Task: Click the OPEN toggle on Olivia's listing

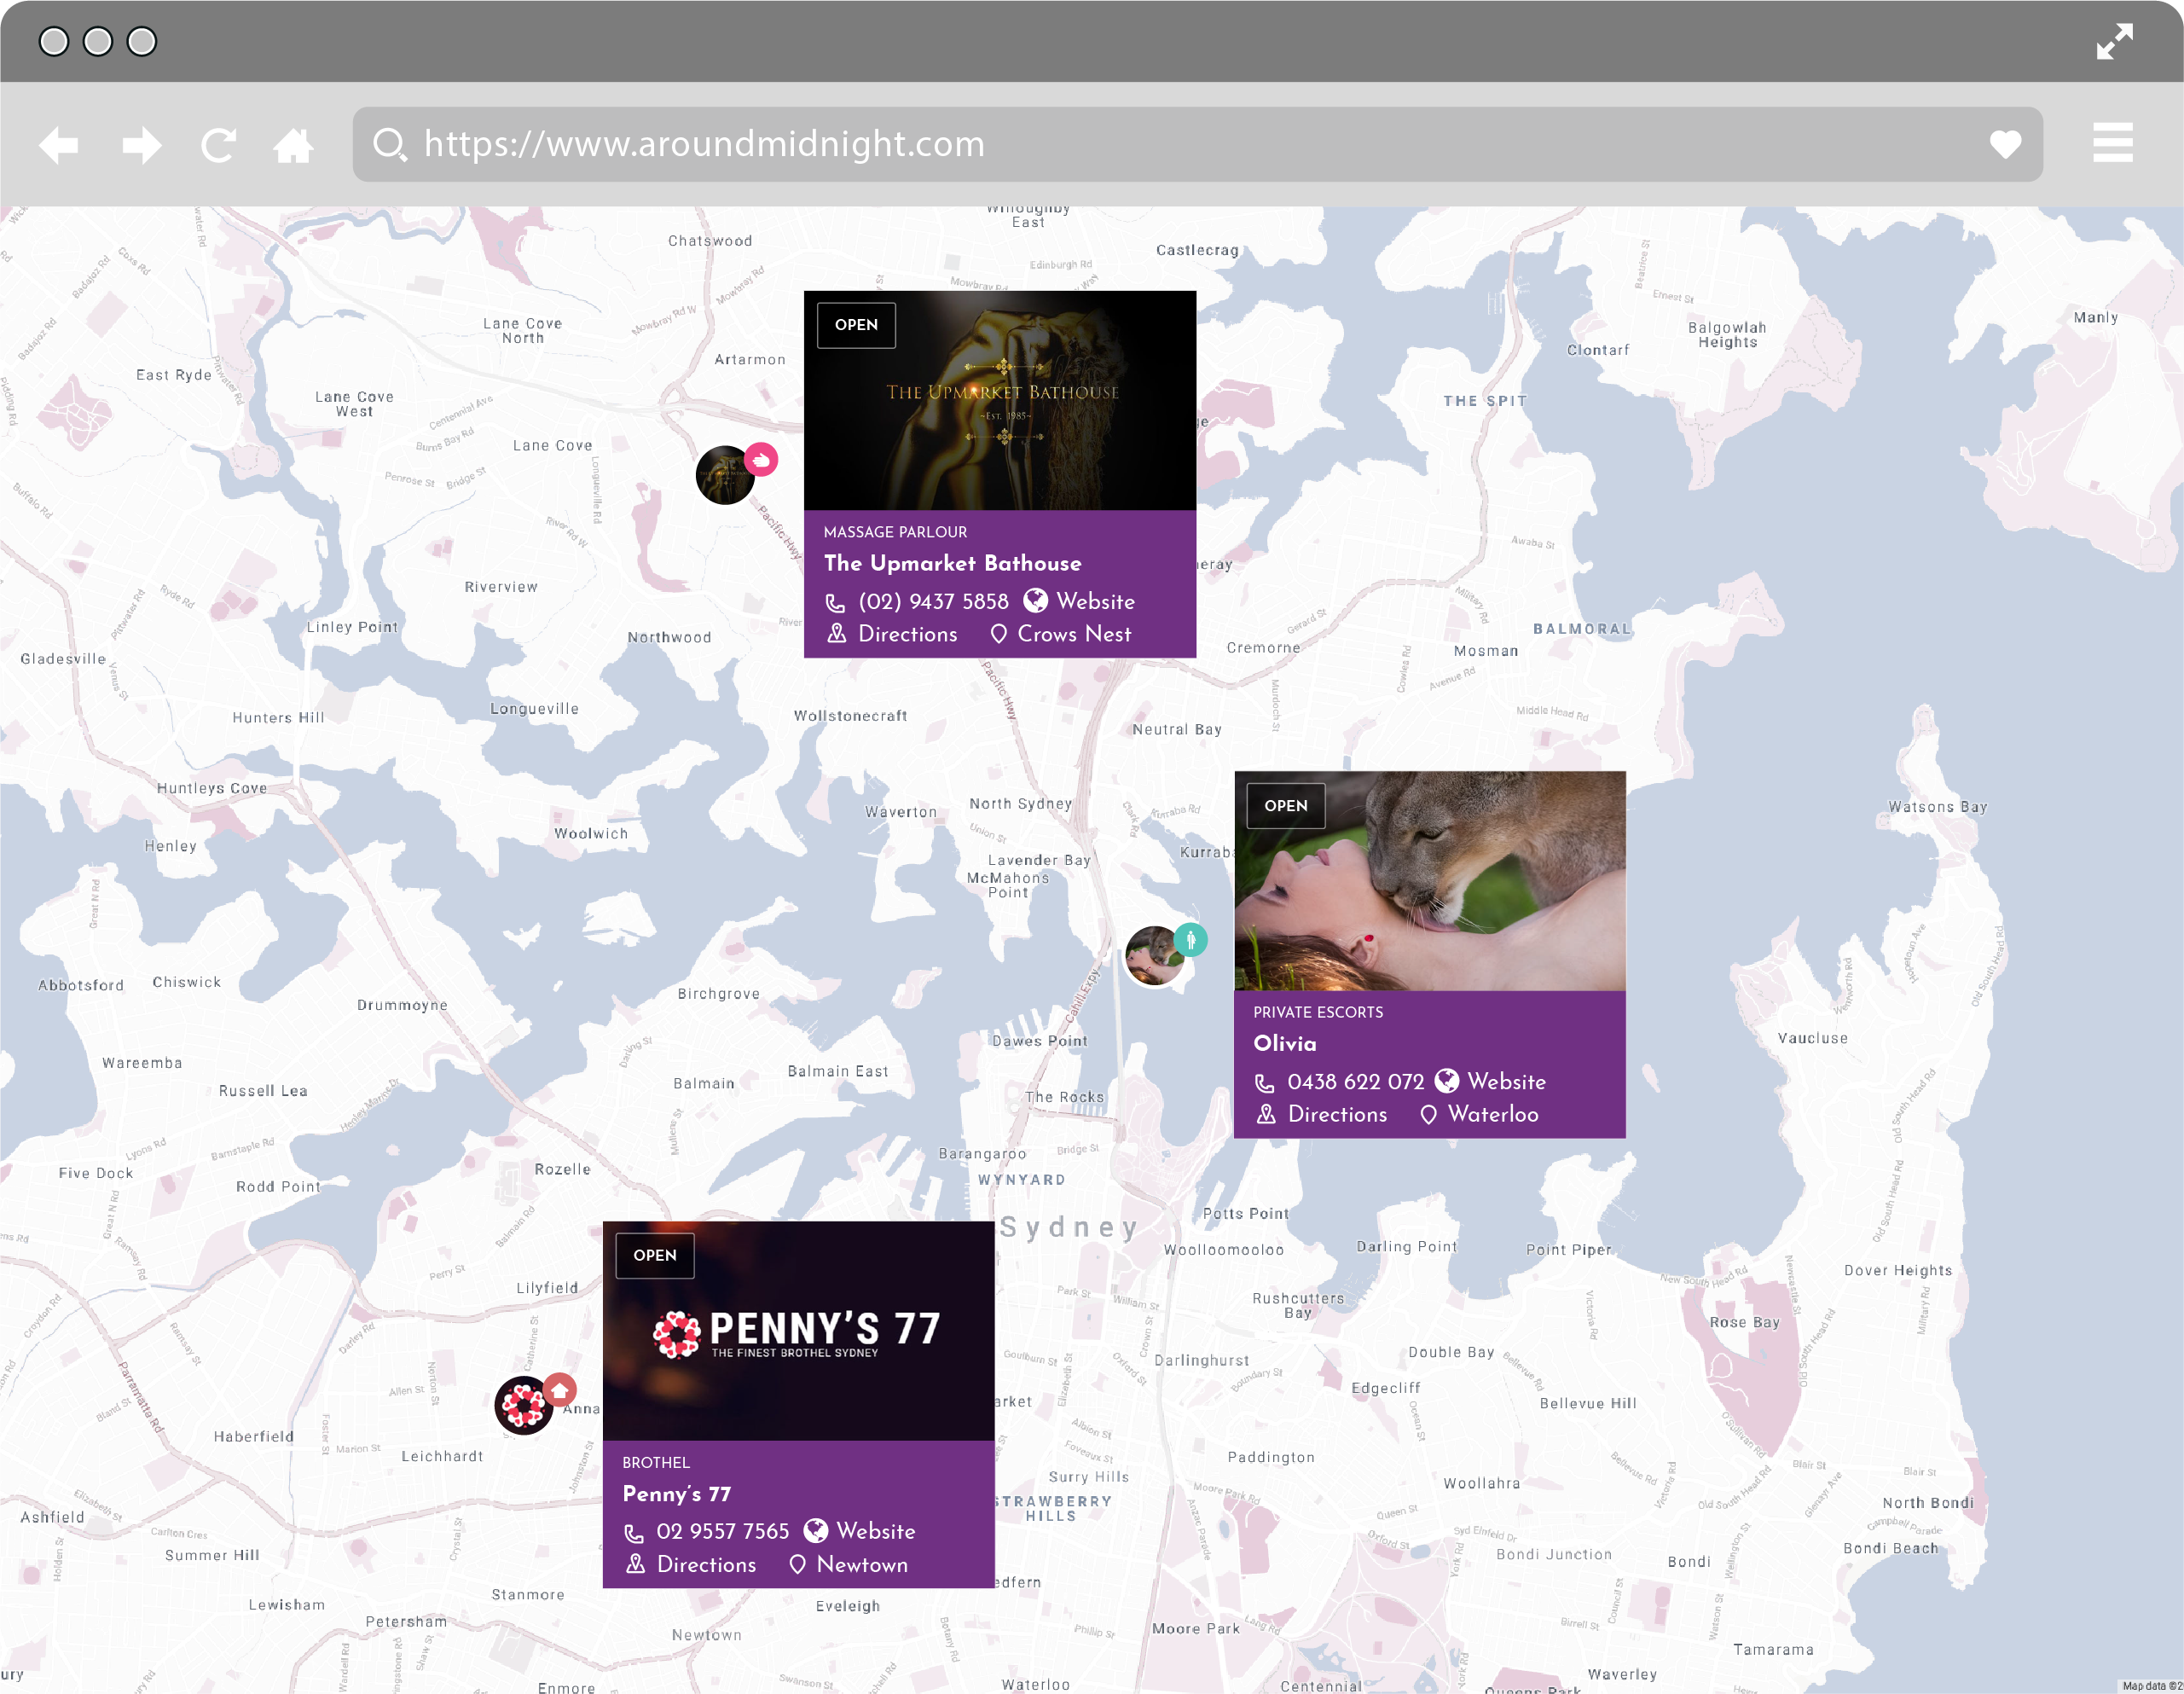Action: [1285, 805]
